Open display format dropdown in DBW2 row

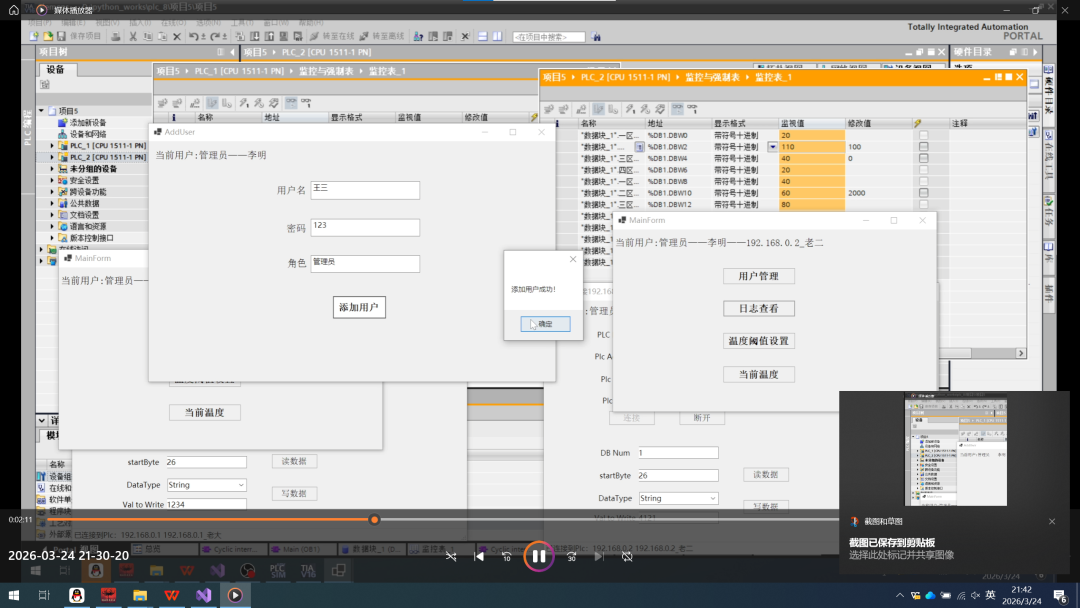pyautogui.click(x=772, y=147)
